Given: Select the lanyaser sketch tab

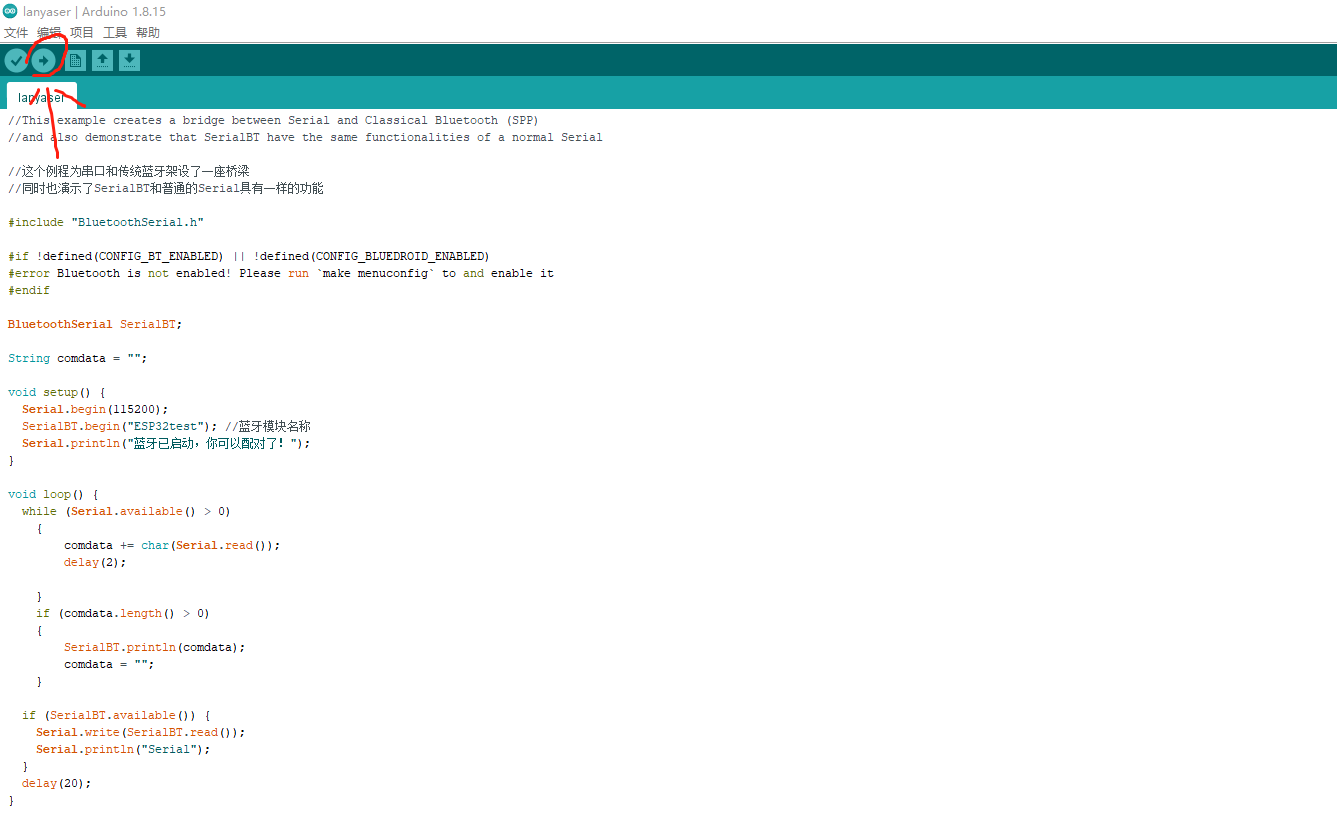Looking at the screenshot, I should coord(42,97).
